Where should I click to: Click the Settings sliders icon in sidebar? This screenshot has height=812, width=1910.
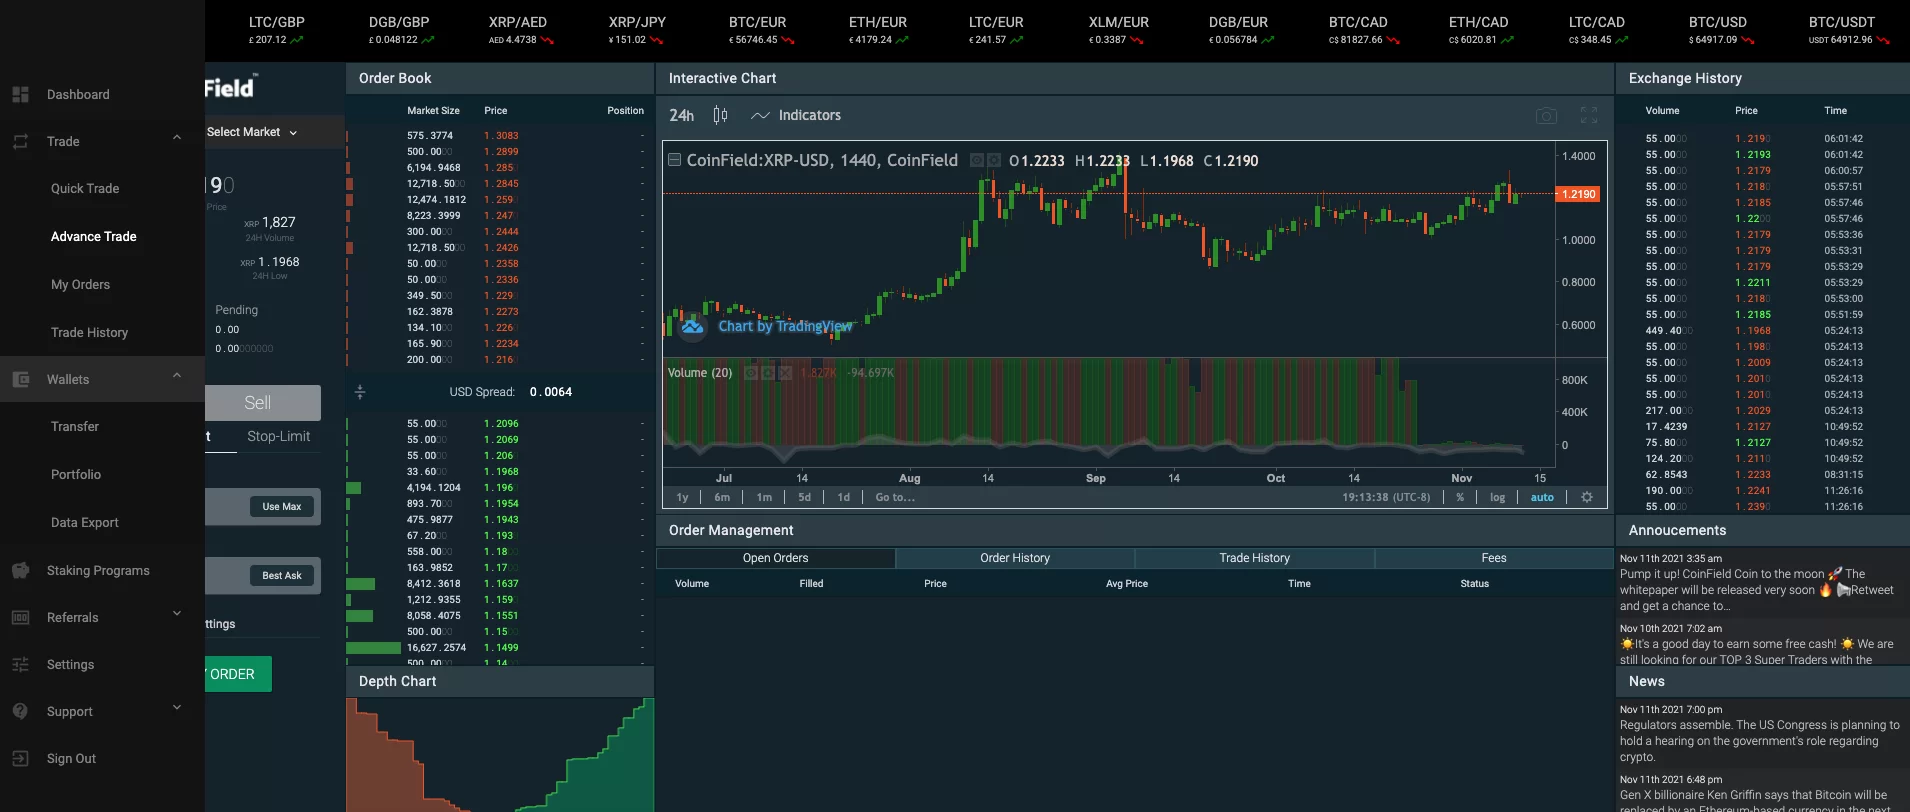tap(20, 664)
